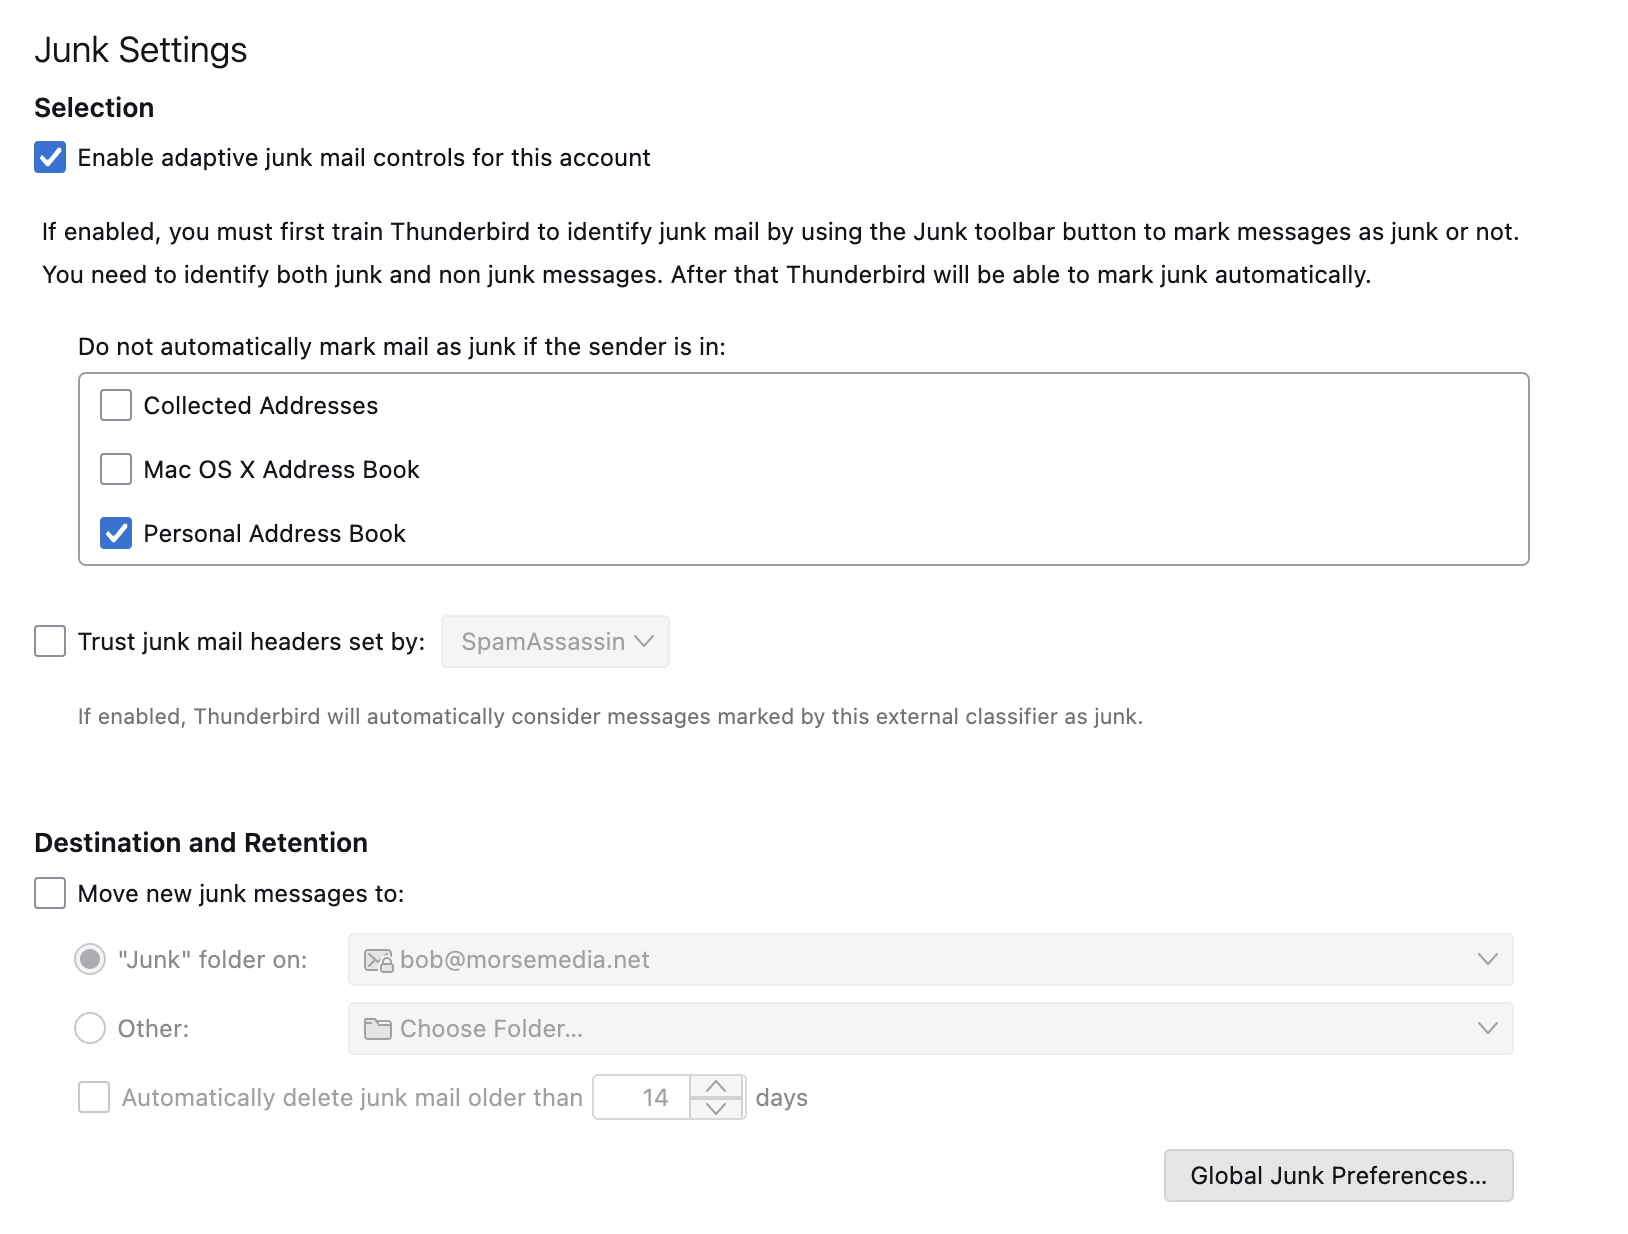Disable adaptive junk mail controls checkbox
The height and width of the screenshot is (1234, 1628).
coord(50,157)
